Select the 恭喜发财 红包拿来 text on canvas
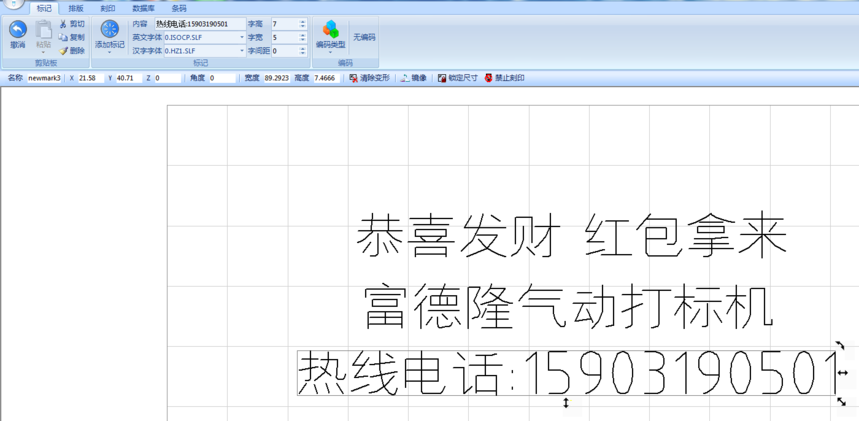 click(x=572, y=236)
